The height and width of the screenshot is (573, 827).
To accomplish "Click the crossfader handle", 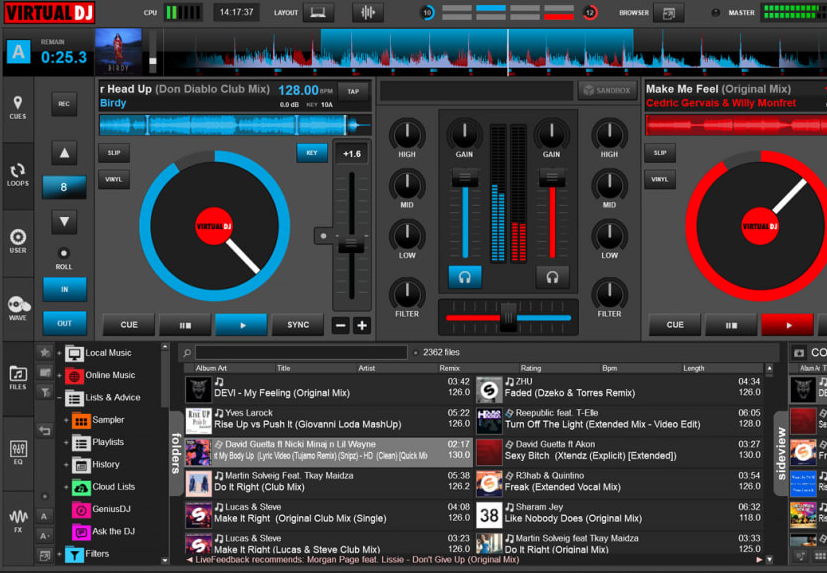I will (508, 317).
